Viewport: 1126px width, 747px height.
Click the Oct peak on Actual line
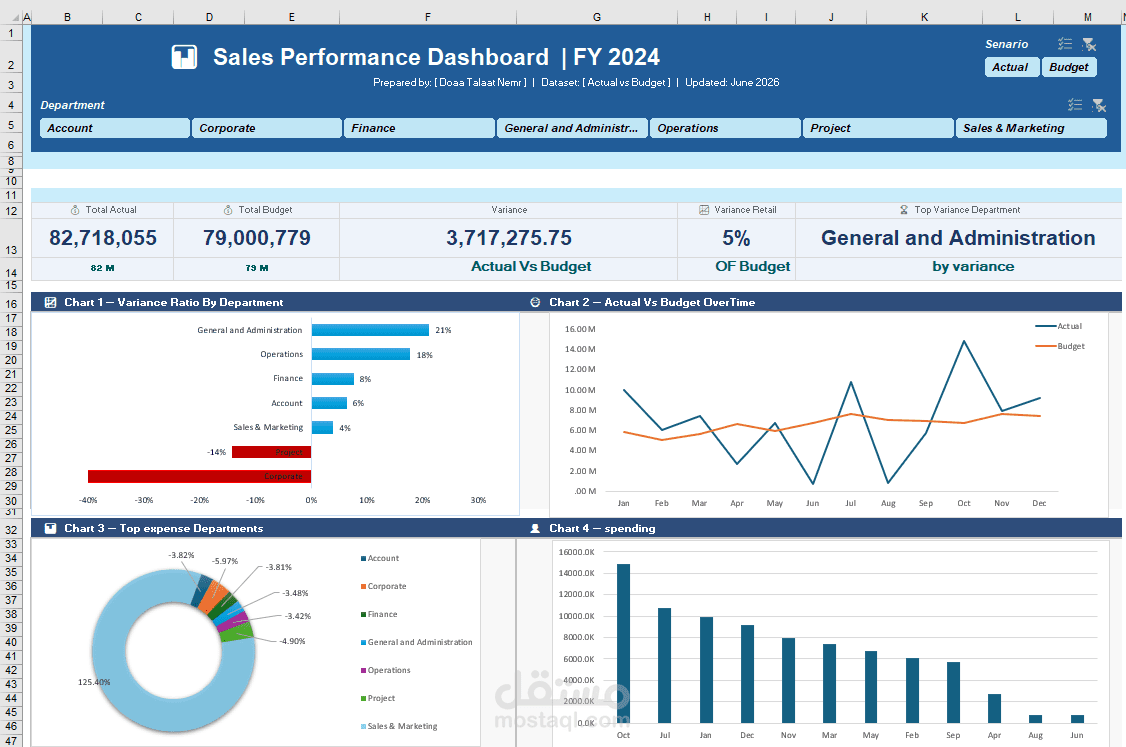click(964, 341)
